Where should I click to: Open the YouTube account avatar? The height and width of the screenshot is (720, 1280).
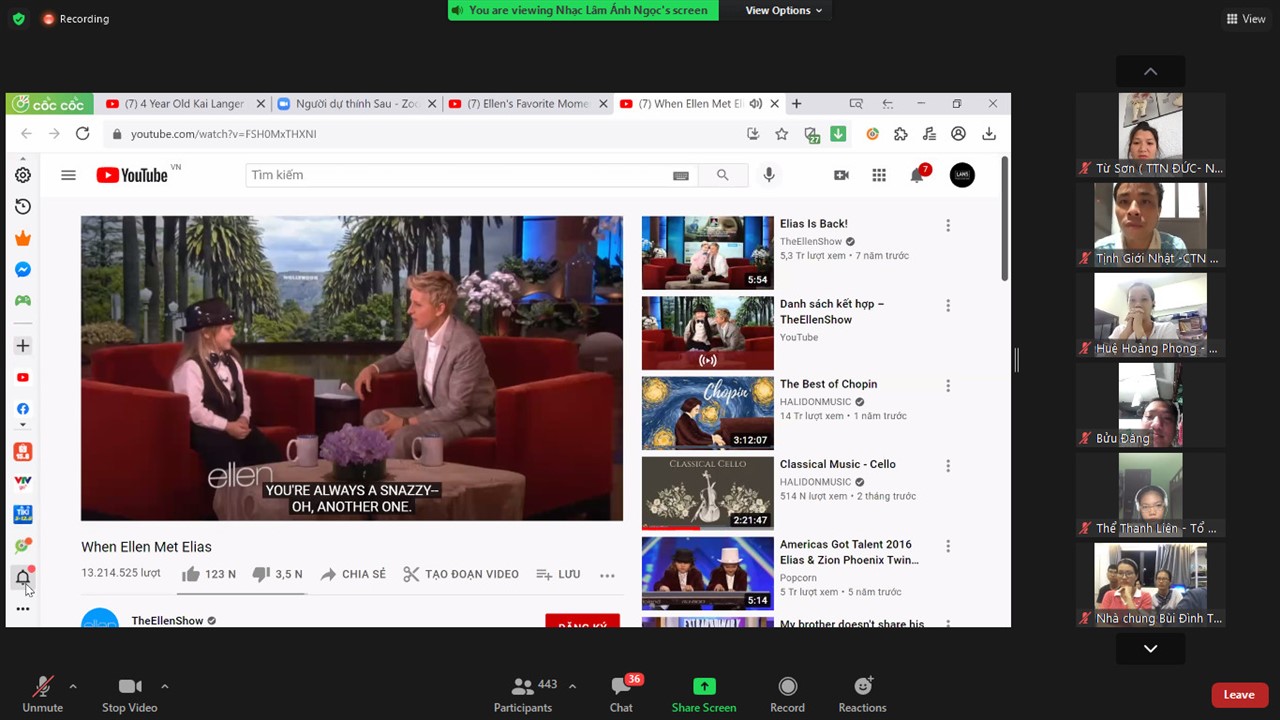pos(962,175)
